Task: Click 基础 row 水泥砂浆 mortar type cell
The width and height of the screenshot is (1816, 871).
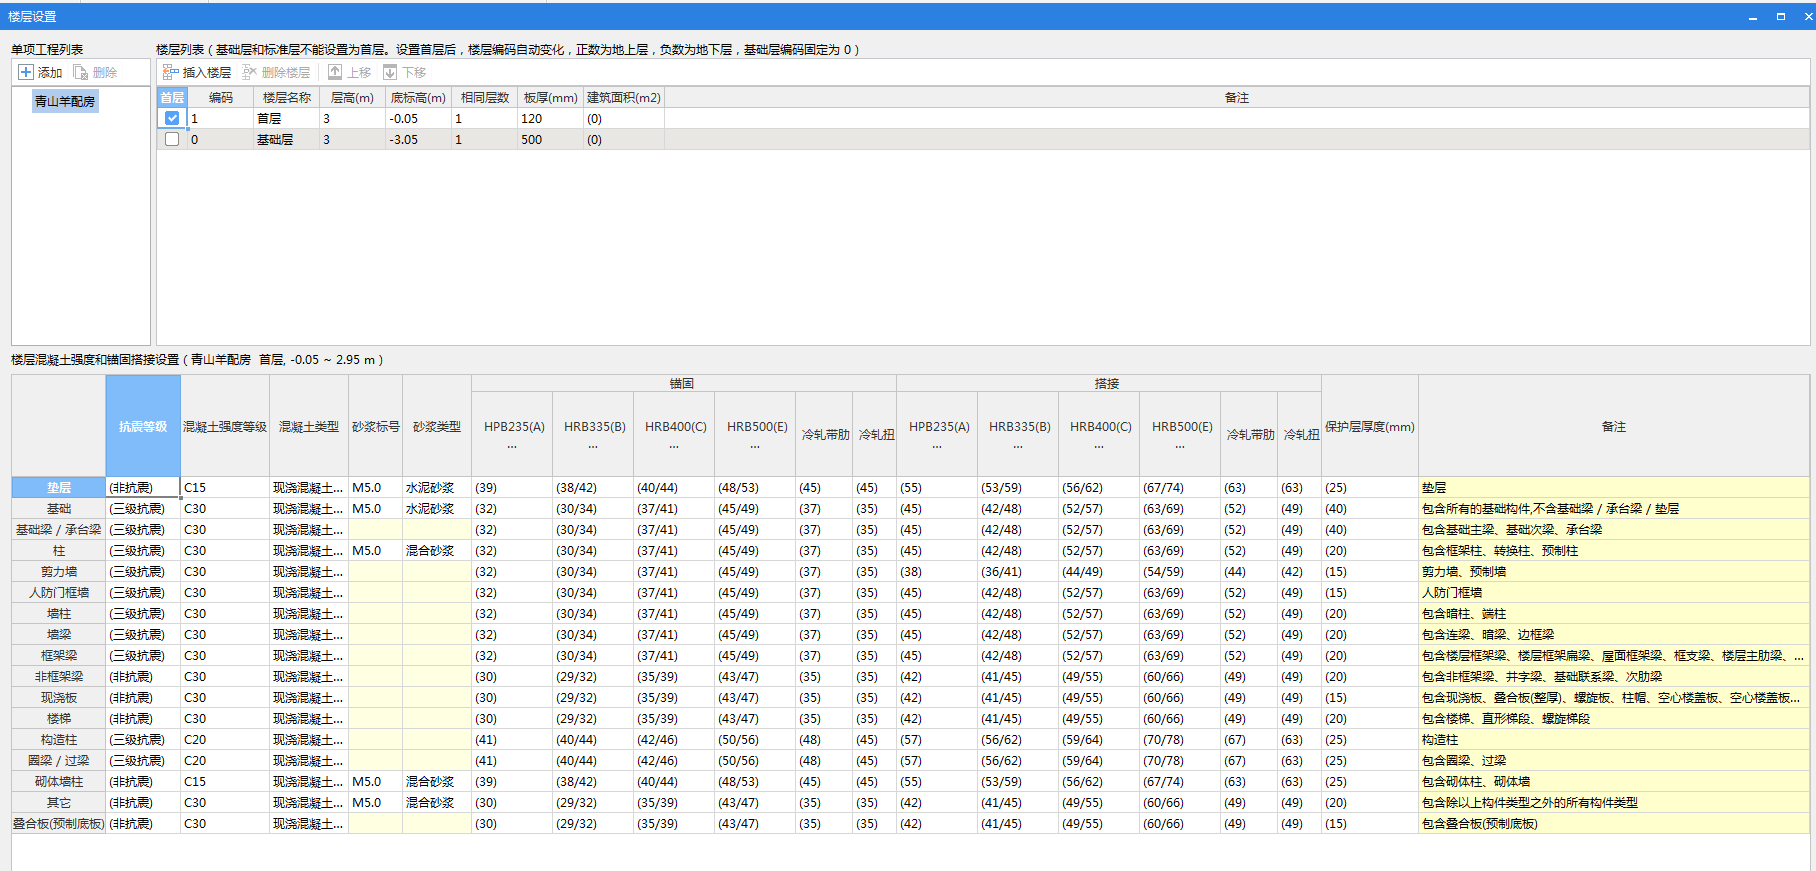Action: 437,508
